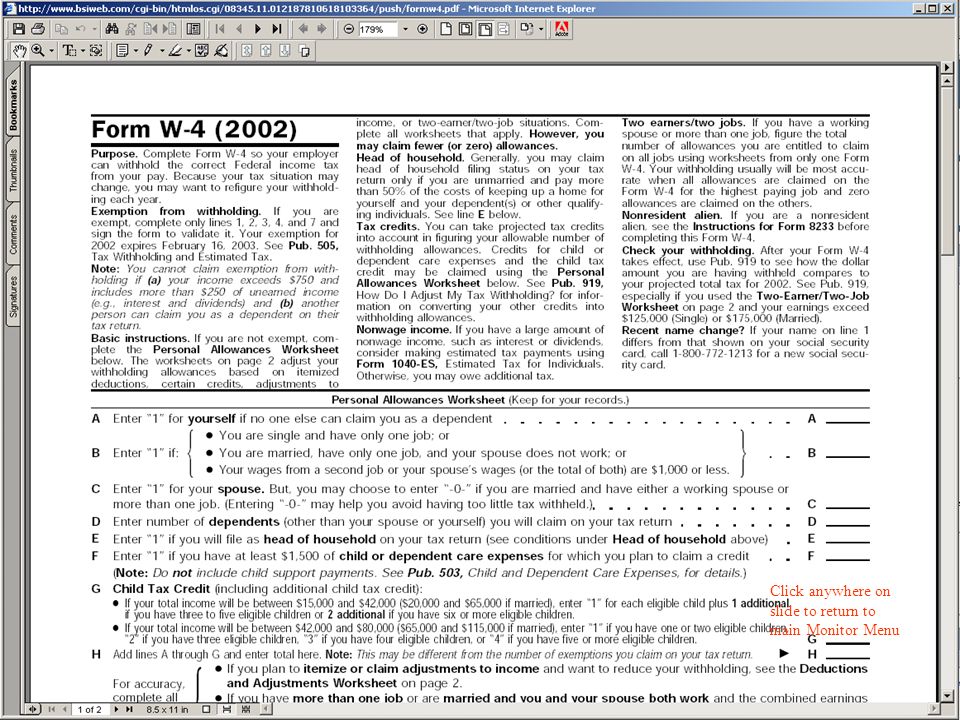Viewport: 960px width, 720px height.
Task: Set view to Fit Width icon
Action: pyautogui.click(x=485, y=29)
